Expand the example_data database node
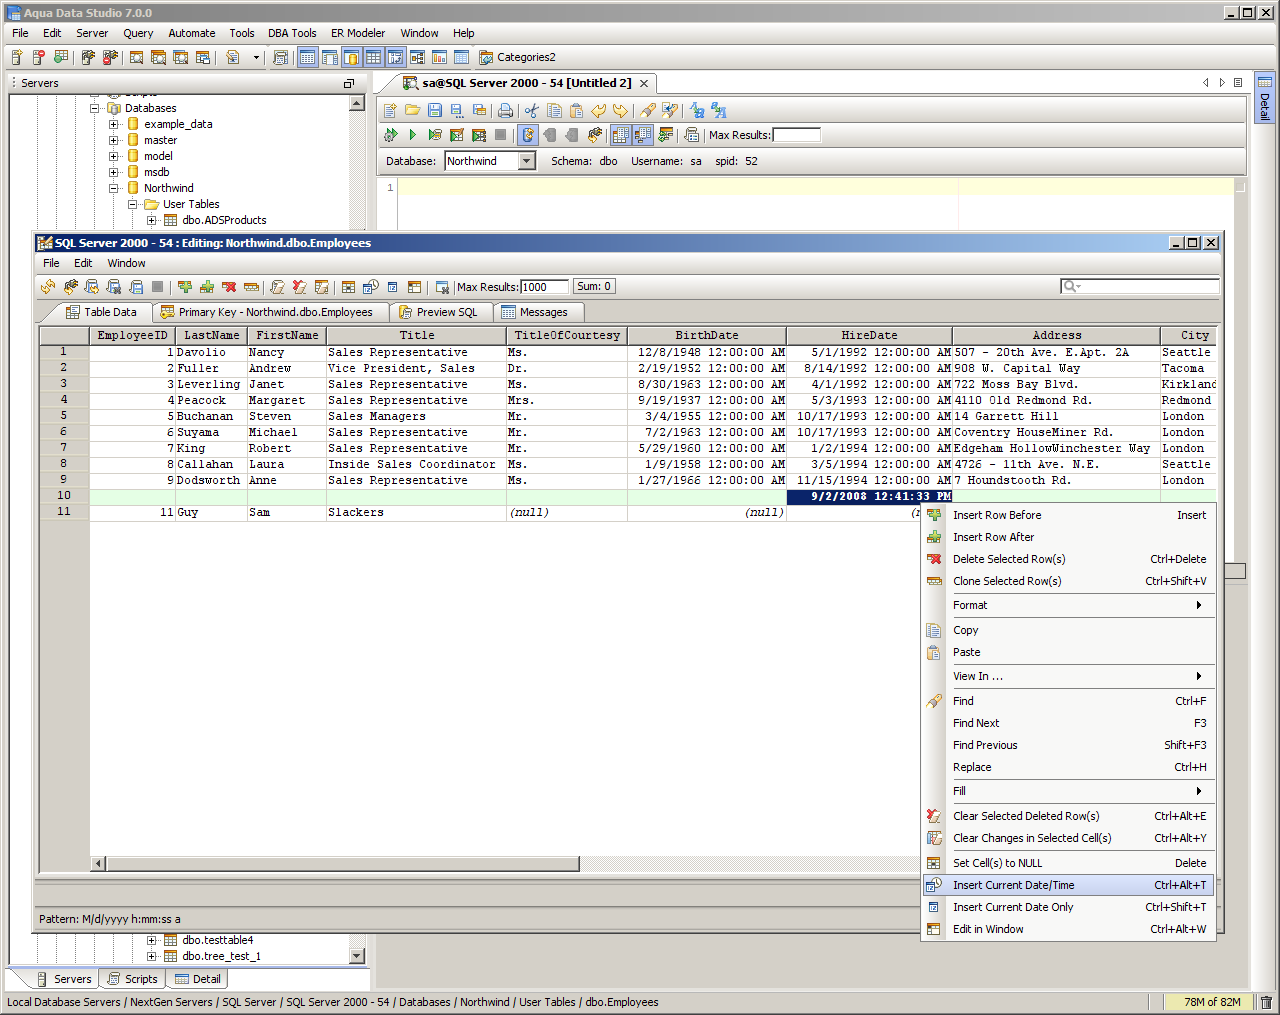This screenshot has height=1015, width=1280. 114,124
